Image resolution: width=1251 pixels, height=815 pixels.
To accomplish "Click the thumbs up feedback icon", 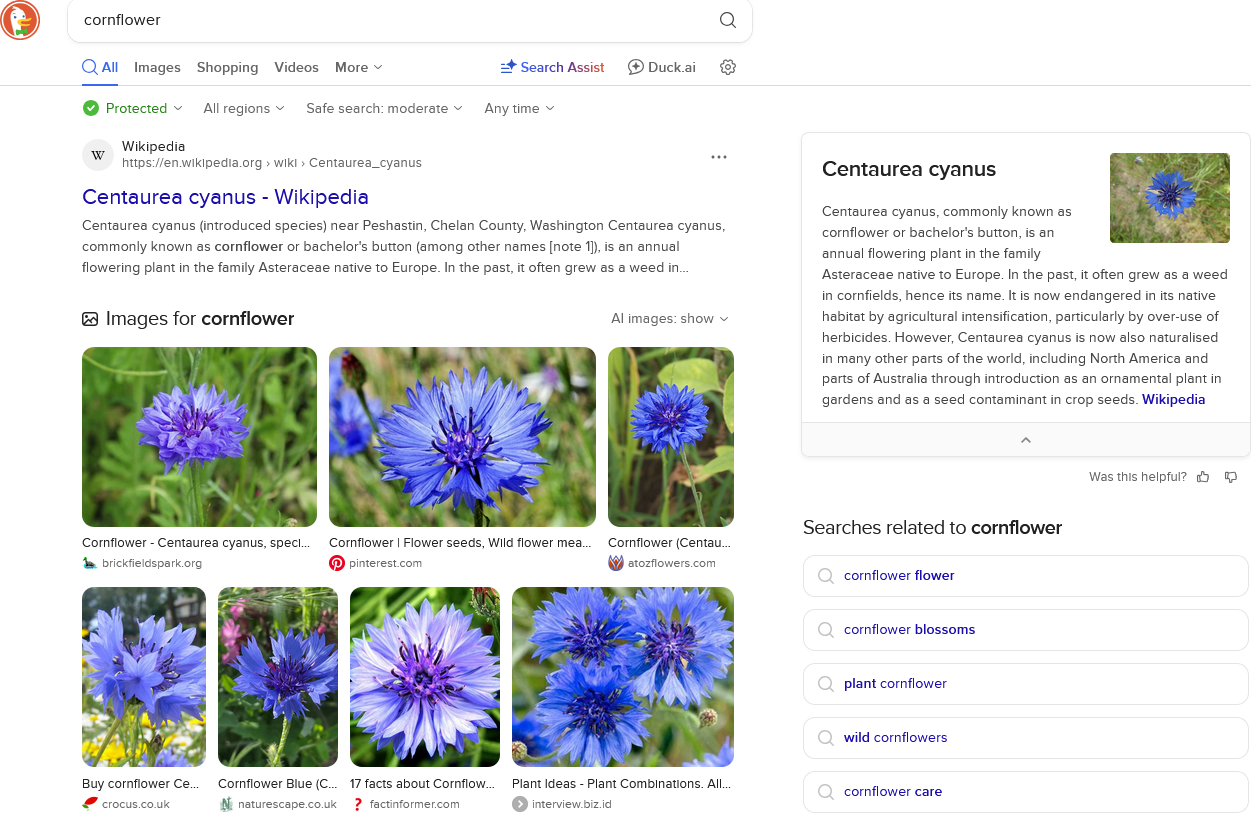I will 1203,477.
